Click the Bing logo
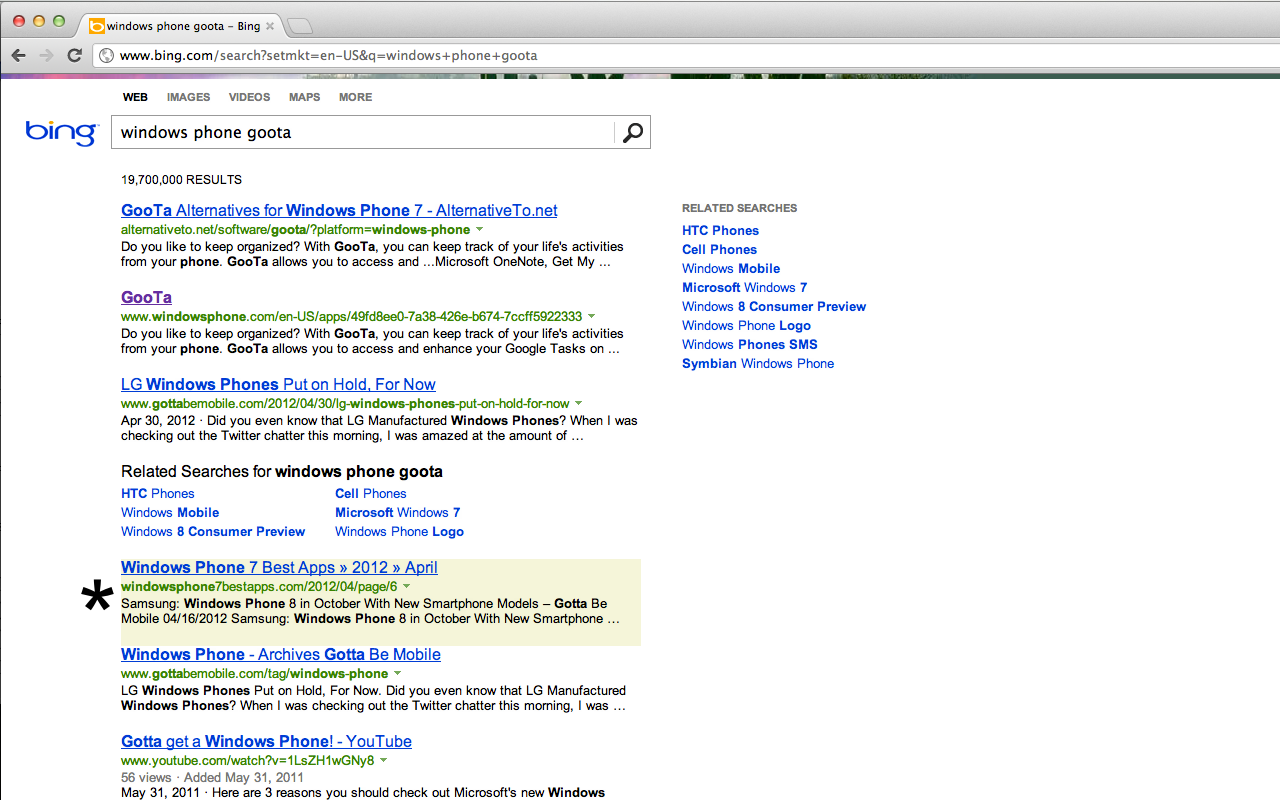 click(62, 133)
